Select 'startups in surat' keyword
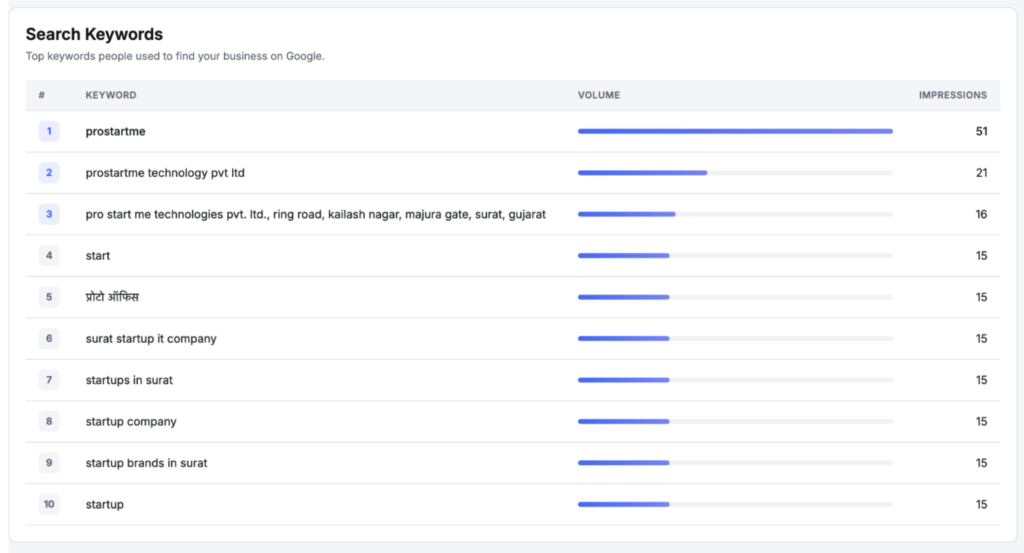 [129, 380]
